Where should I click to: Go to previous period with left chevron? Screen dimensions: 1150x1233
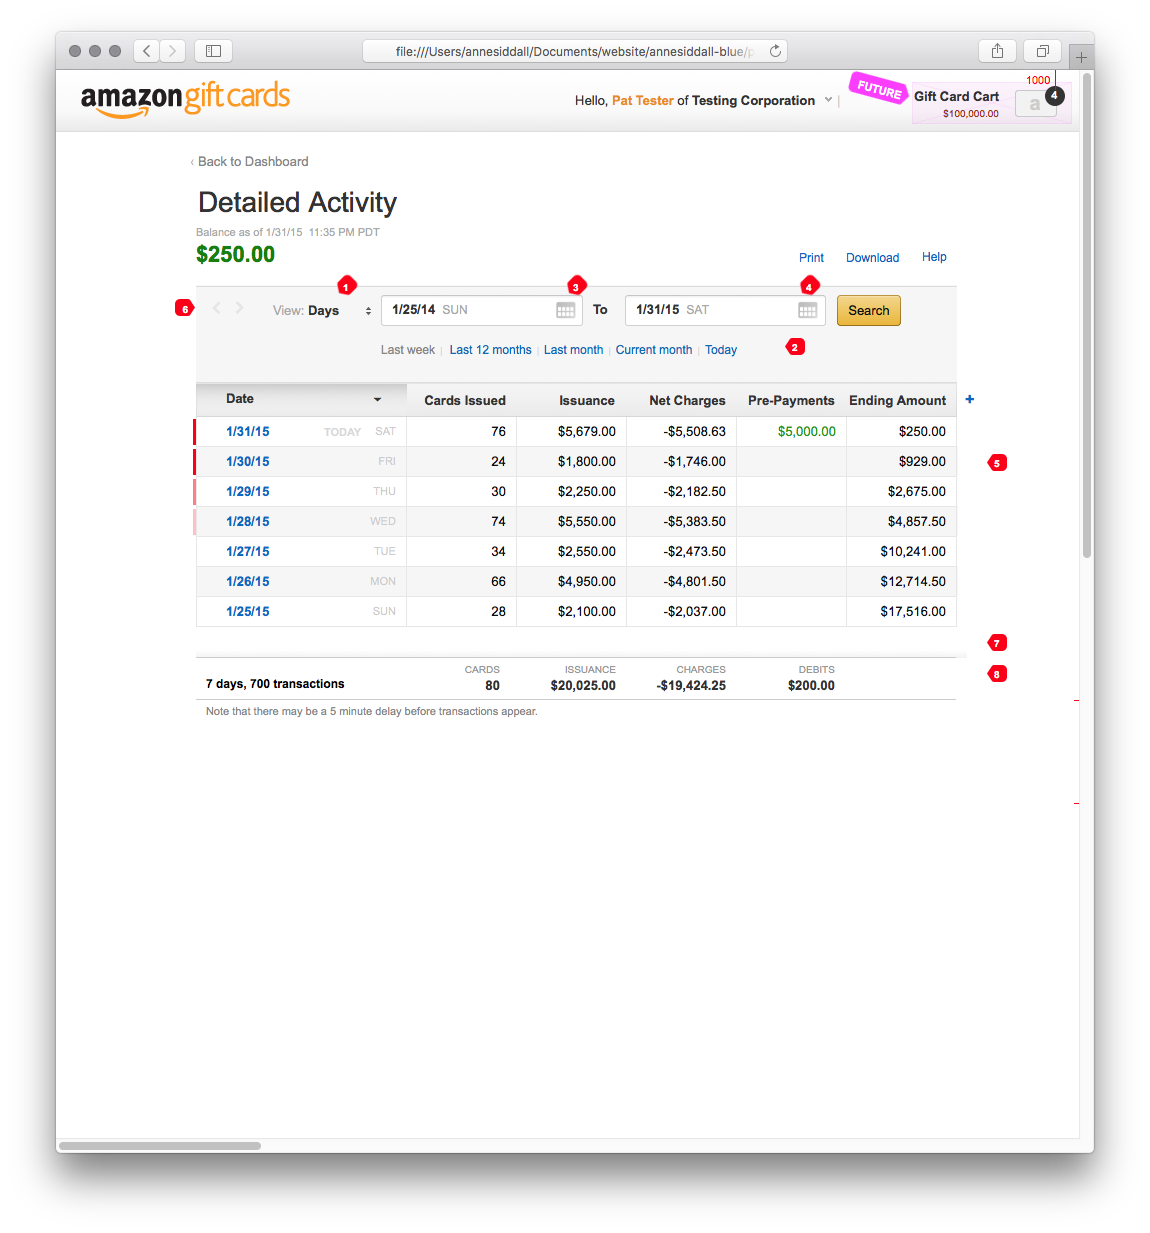point(216,308)
